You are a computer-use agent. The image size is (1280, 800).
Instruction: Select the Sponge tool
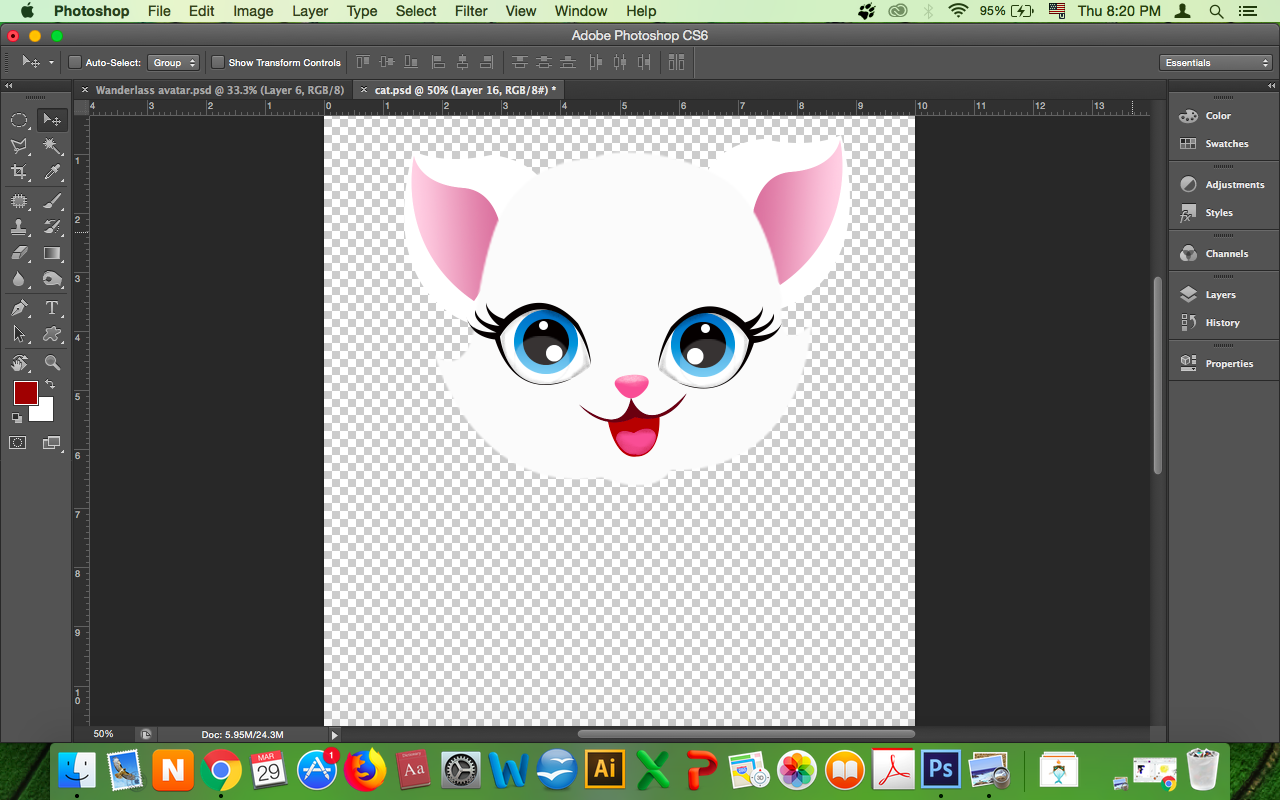coord(52,280)
